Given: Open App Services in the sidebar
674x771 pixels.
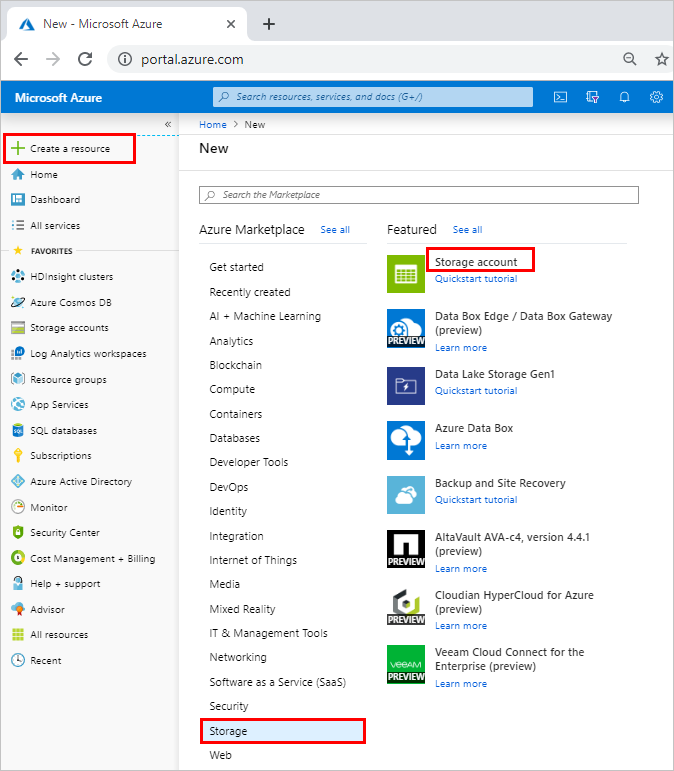Looking at the screenshot, I should click(59, 405).
